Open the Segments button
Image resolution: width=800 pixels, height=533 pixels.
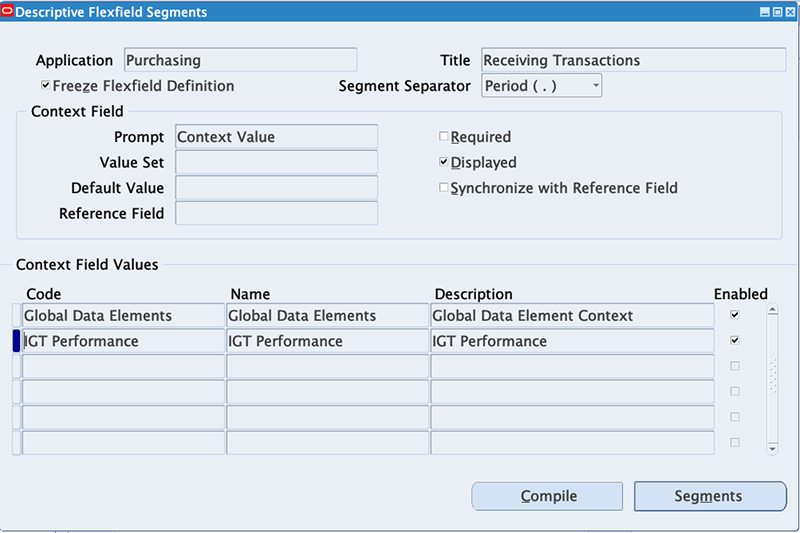click(x=709, y=496)
